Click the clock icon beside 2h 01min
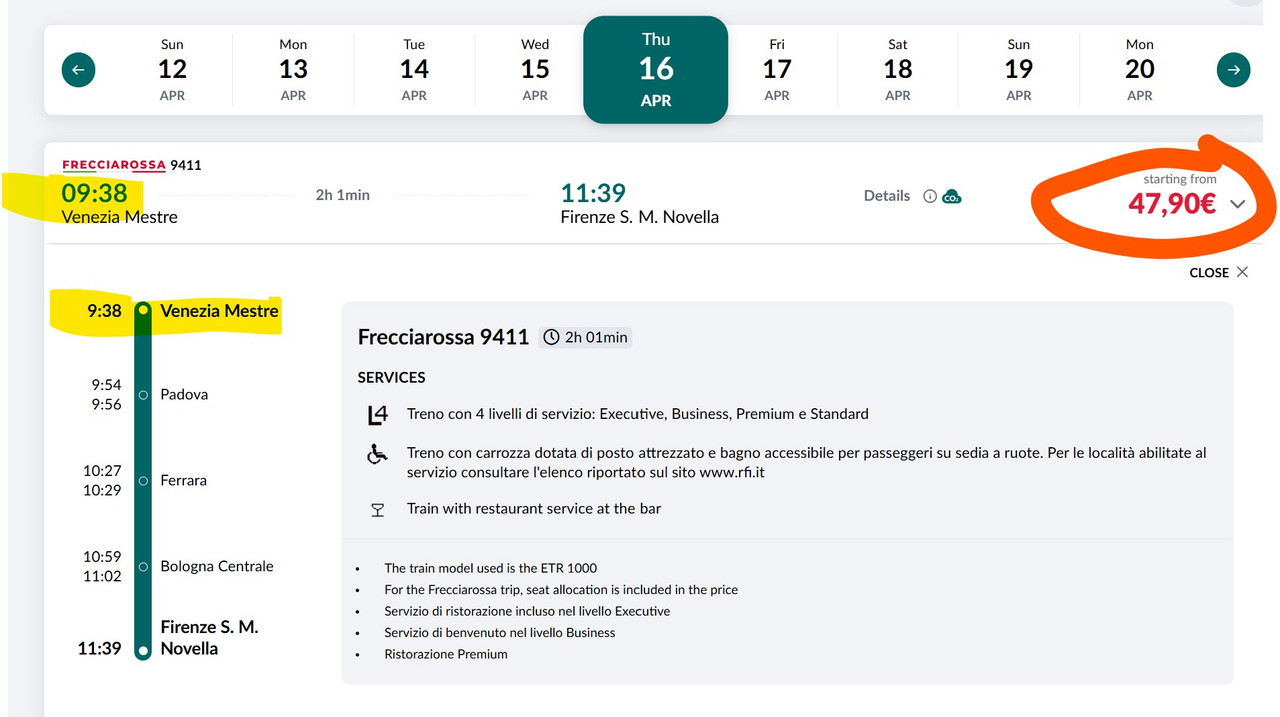The image size is (1280, 717). (x=551, y=337)
